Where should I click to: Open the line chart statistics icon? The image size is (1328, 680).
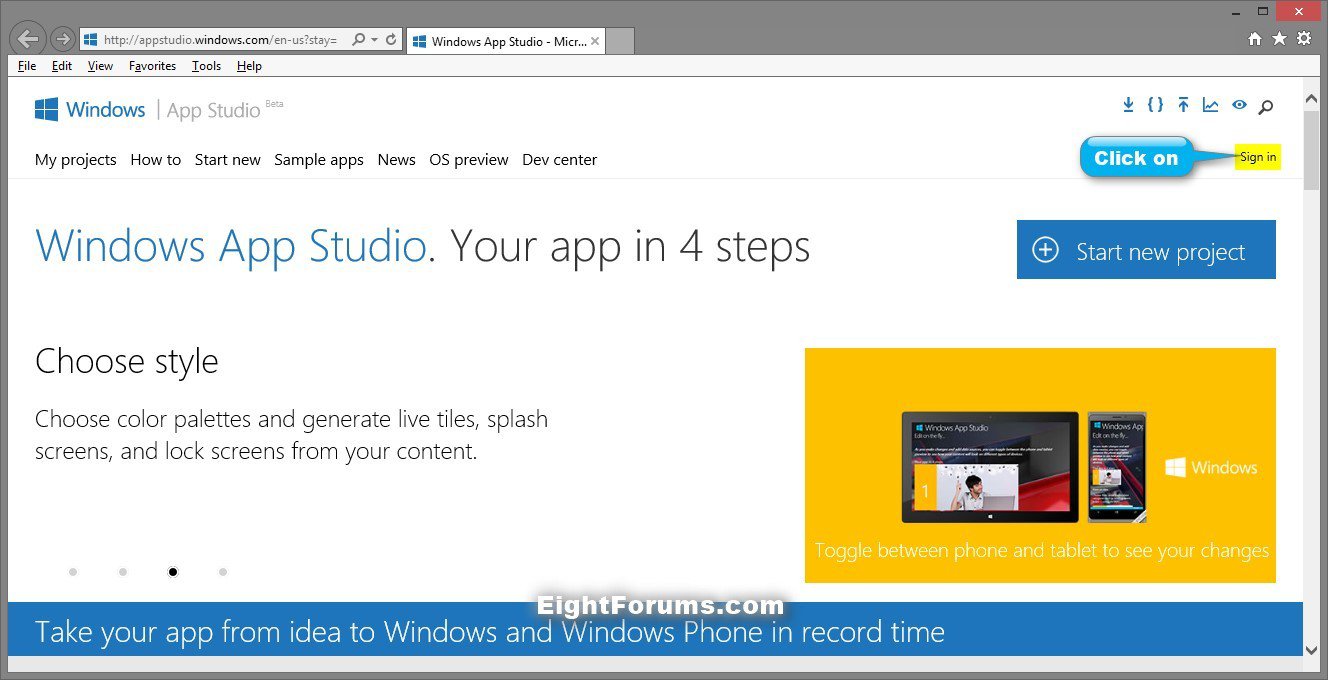click(1210, 105)
